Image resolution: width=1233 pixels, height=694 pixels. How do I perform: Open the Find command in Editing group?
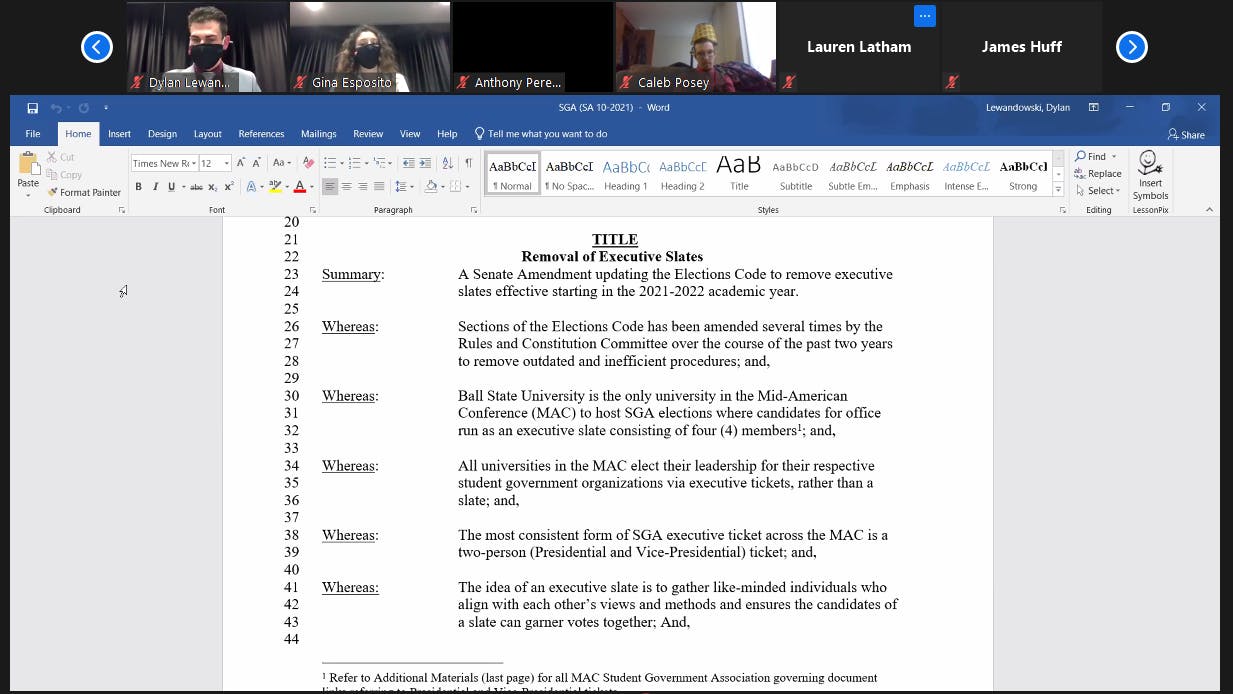click(x=1095, y=156)
